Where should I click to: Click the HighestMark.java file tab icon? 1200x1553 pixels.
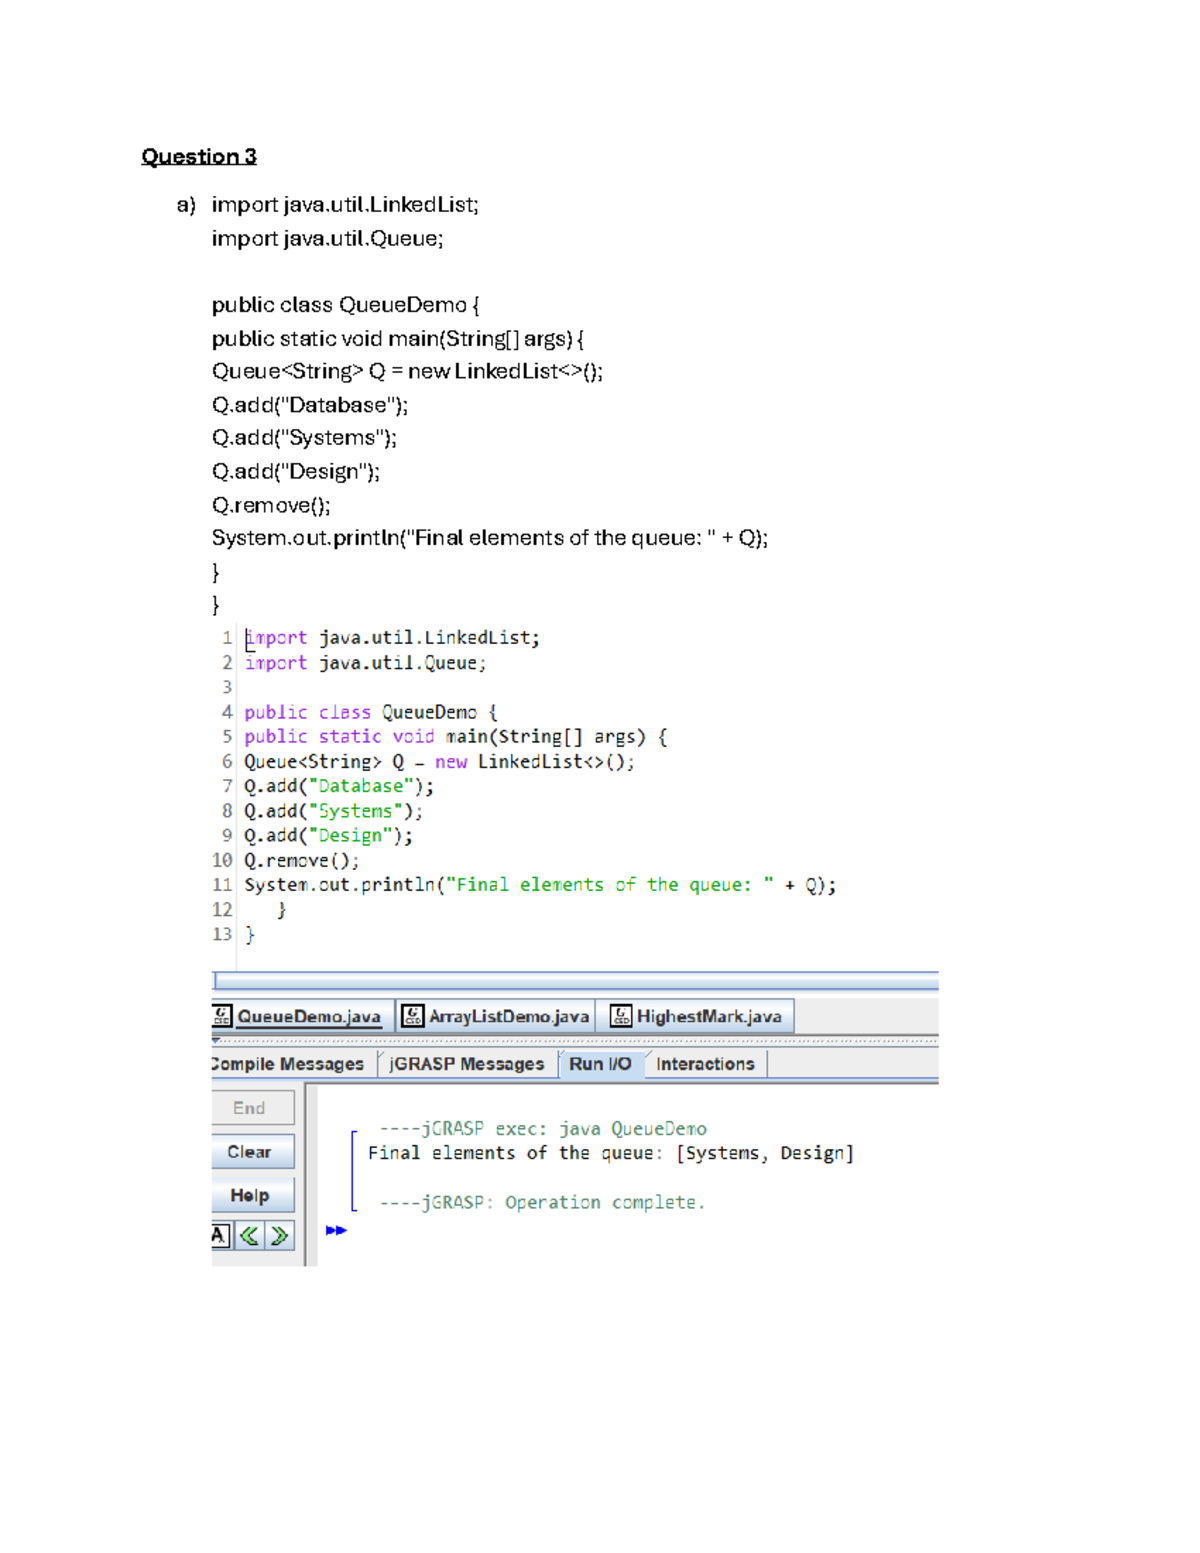621,1015
